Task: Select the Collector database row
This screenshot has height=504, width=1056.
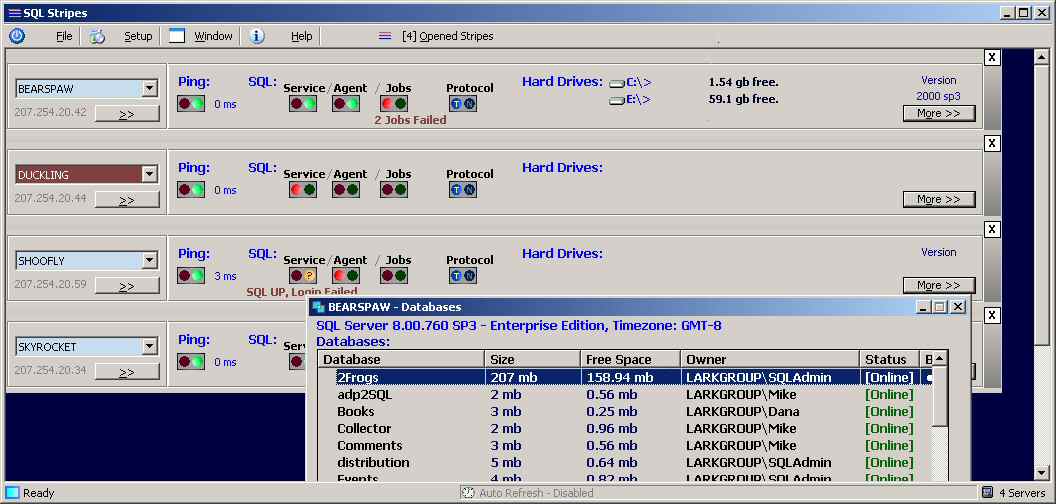Action: [625, 429]
